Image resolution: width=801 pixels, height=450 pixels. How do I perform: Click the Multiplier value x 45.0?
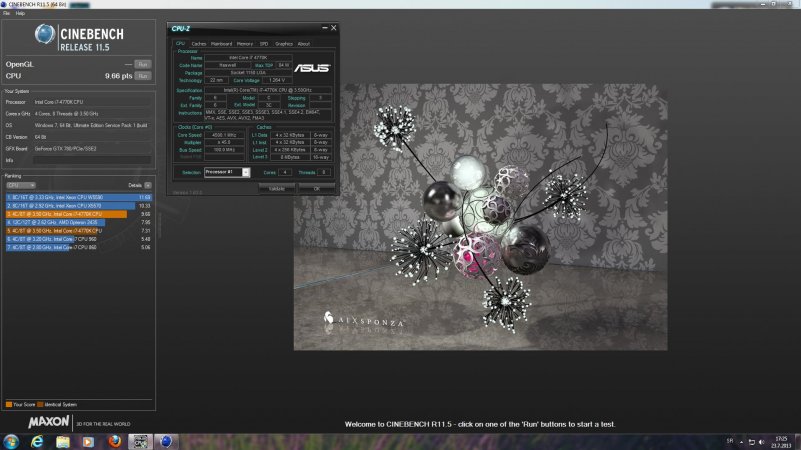224,143
